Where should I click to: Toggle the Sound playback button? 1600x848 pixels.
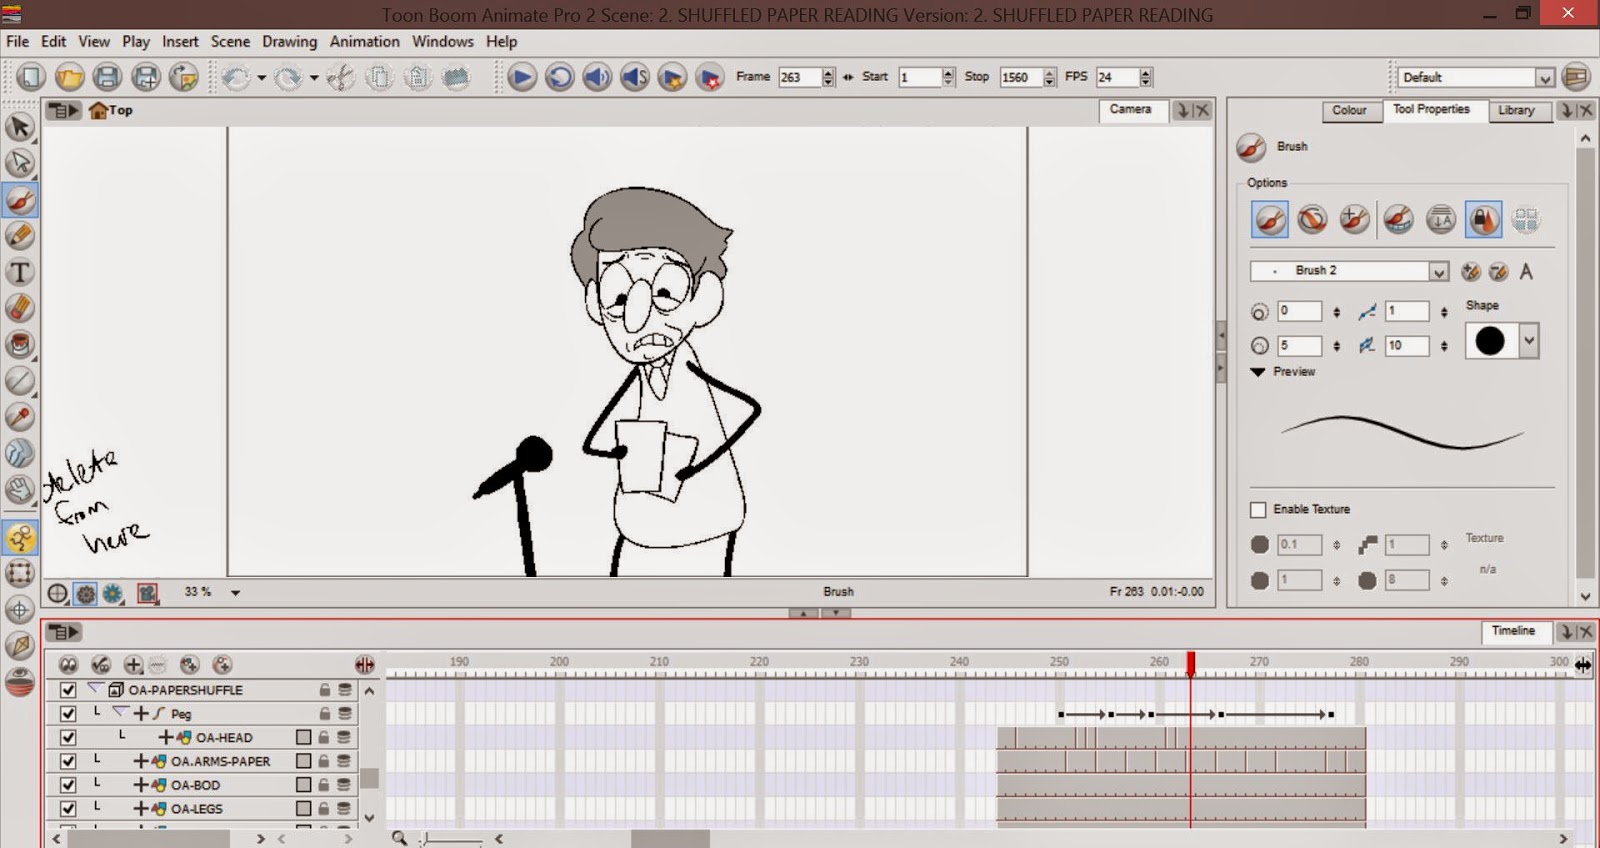coord(597,77)
